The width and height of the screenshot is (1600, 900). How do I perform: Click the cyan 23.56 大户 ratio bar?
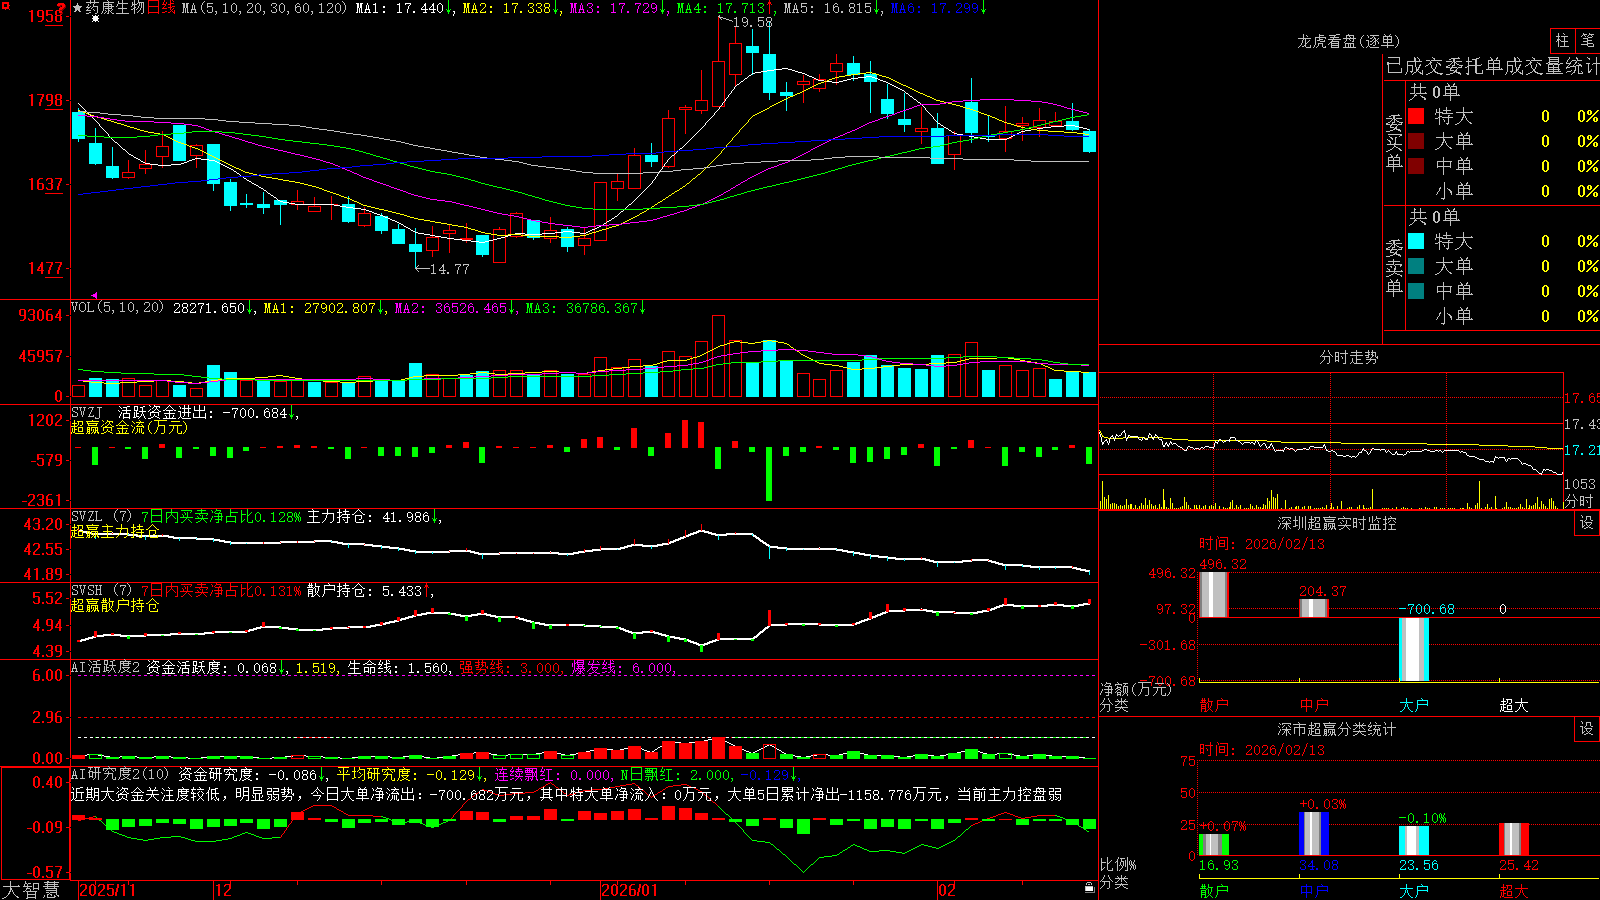[1414, 840]
